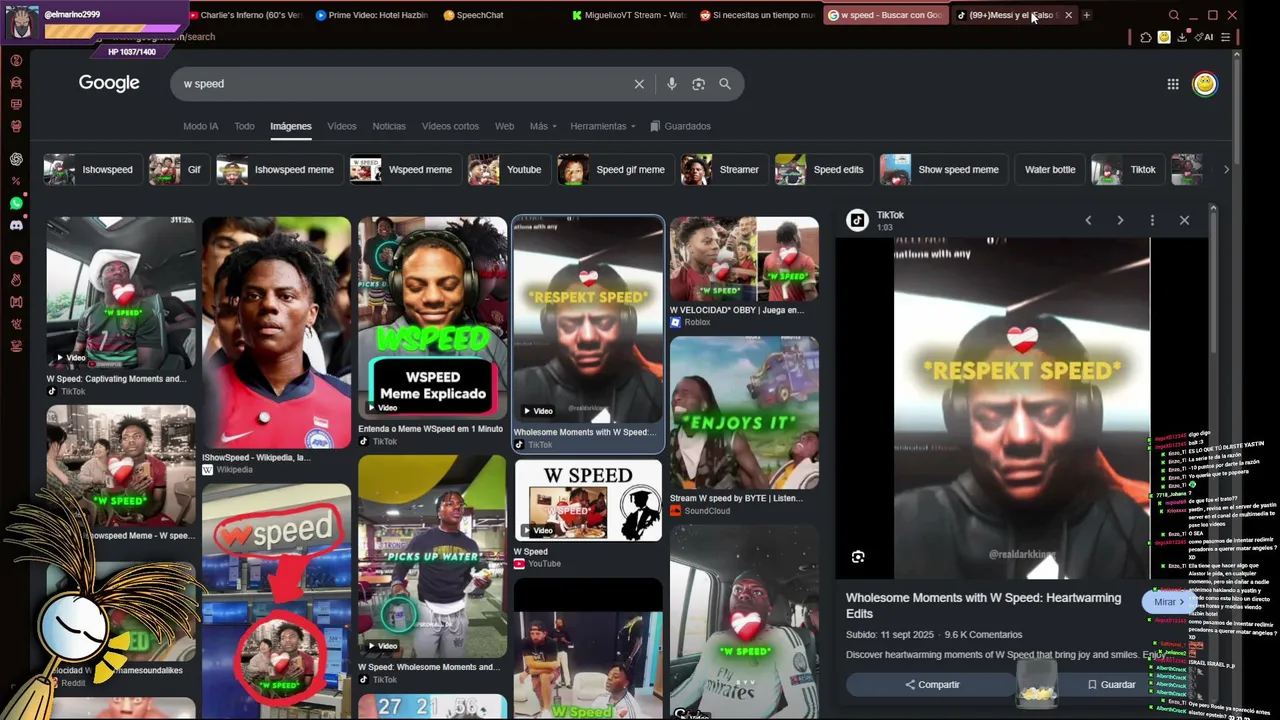This screenshot has height=720, width=1280.
Task: Submit search with the magnifier icon
Action: click(725, 84)
